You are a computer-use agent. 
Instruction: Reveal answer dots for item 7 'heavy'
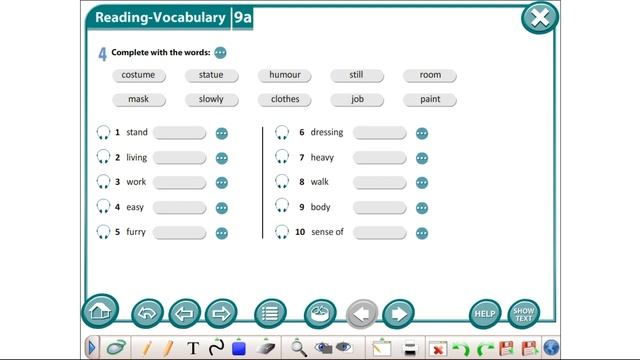pos(422,158)
